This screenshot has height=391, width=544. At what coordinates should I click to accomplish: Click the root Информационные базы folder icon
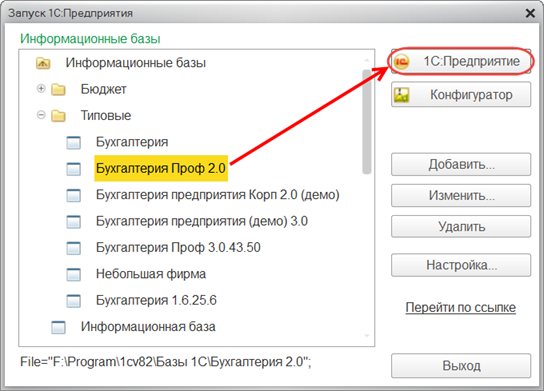tap(43, 63)
